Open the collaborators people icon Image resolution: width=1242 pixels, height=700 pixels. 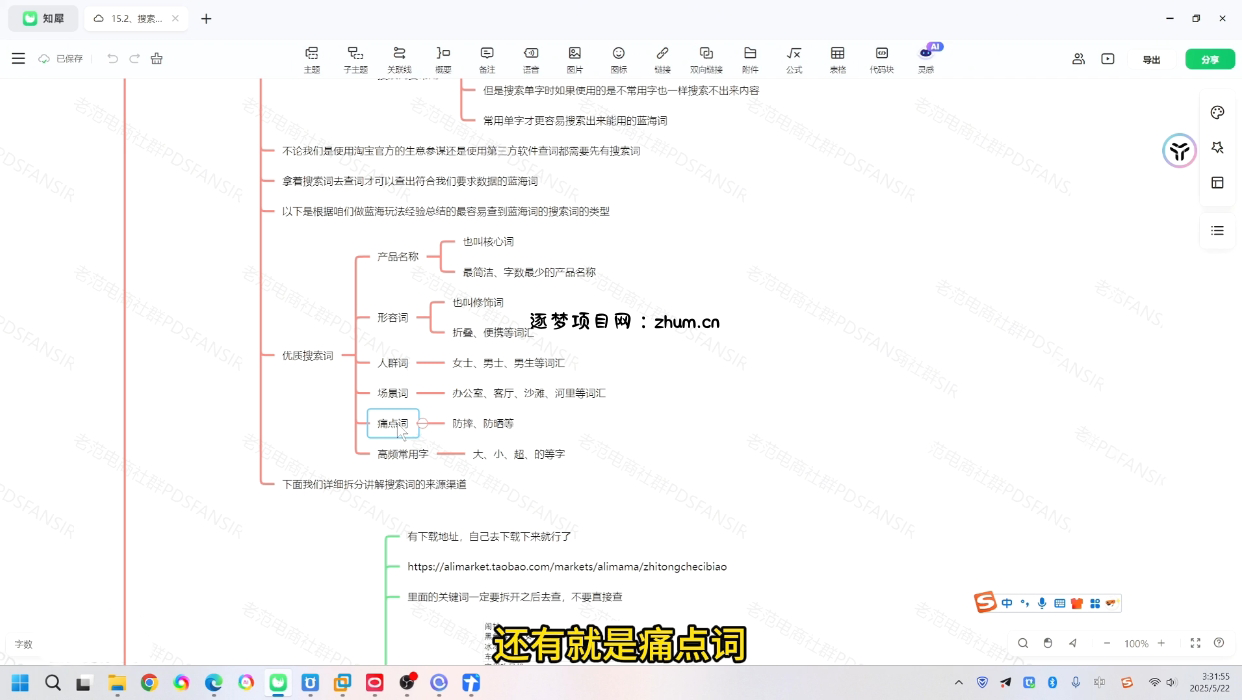click(1078, 59)
